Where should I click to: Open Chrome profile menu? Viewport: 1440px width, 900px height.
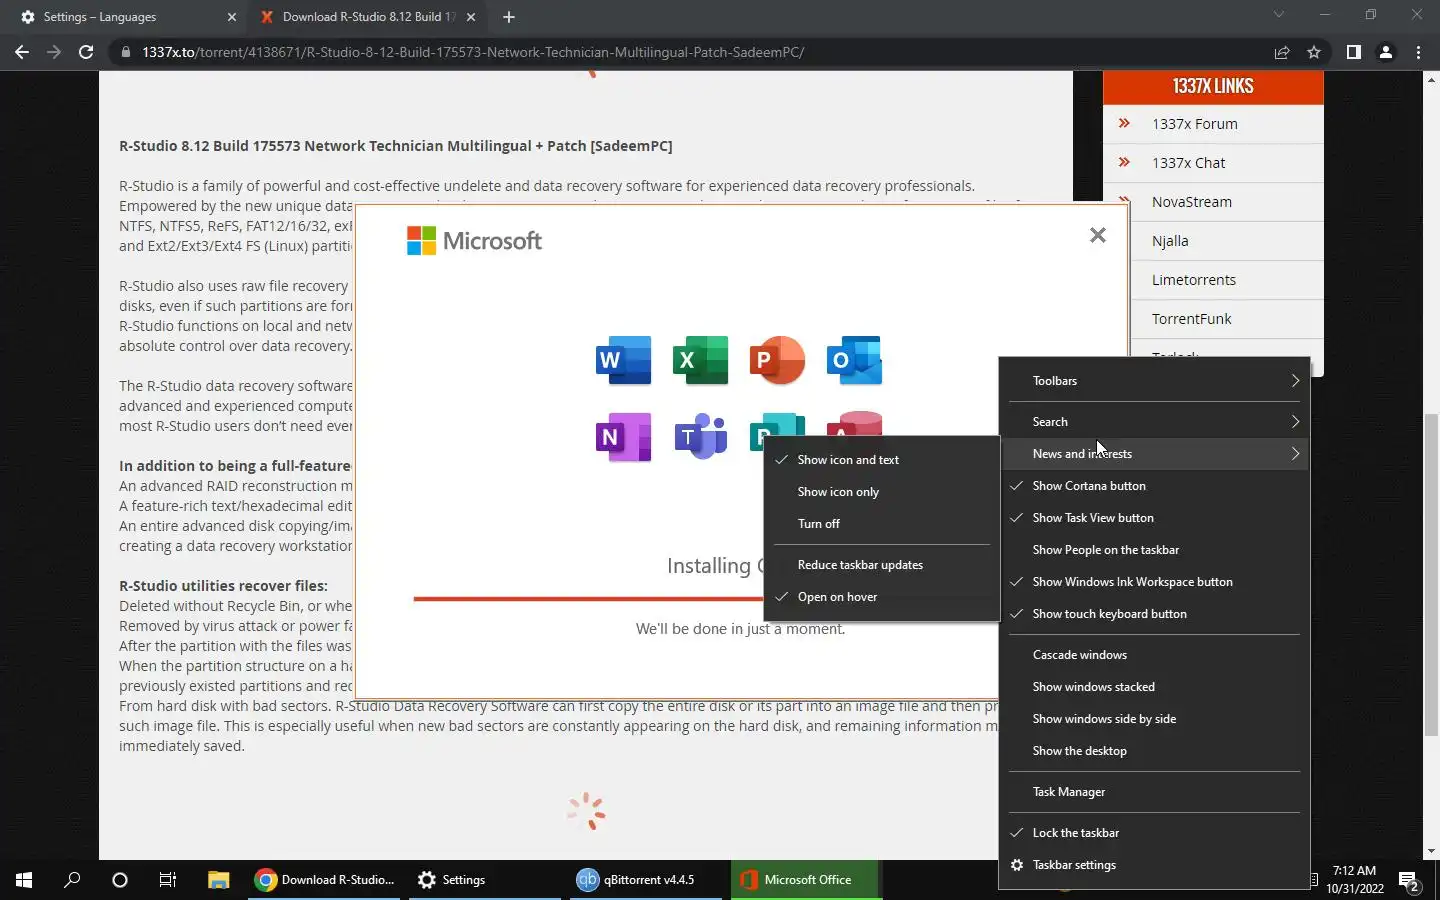(x=1386, y=52)
